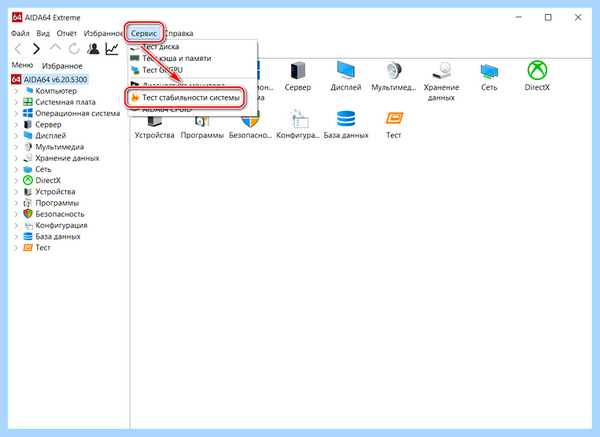Open the Сервис menu
This screenshot has height=437, width=600.
pyautogui.click(x=144, y=33)
